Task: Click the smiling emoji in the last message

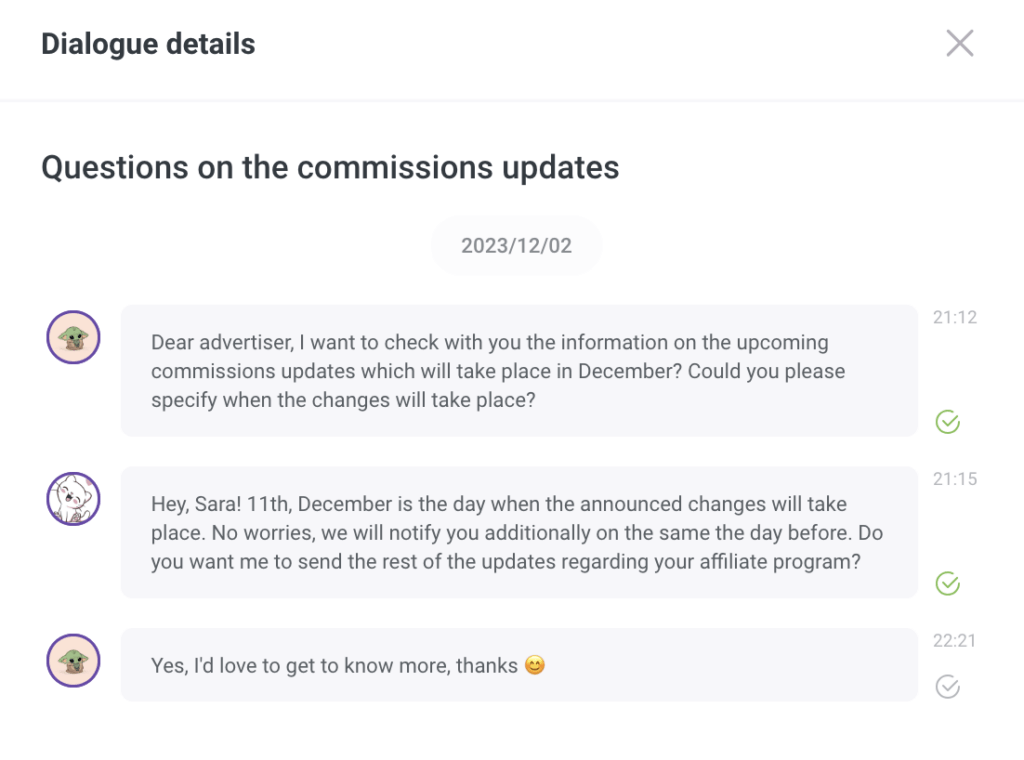Action: tap(535, 664)
